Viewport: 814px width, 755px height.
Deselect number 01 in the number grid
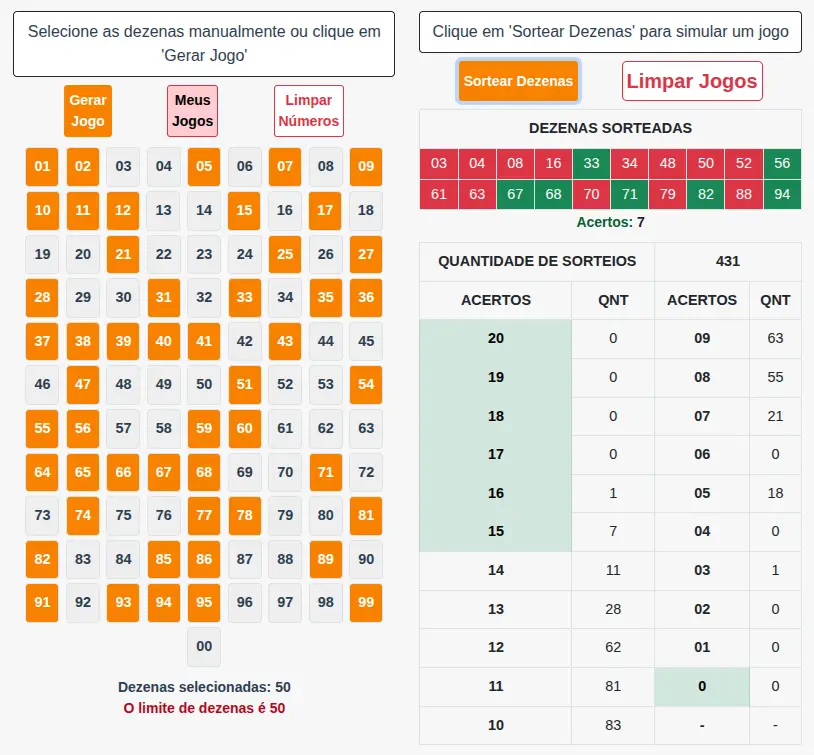click(42, 167)
